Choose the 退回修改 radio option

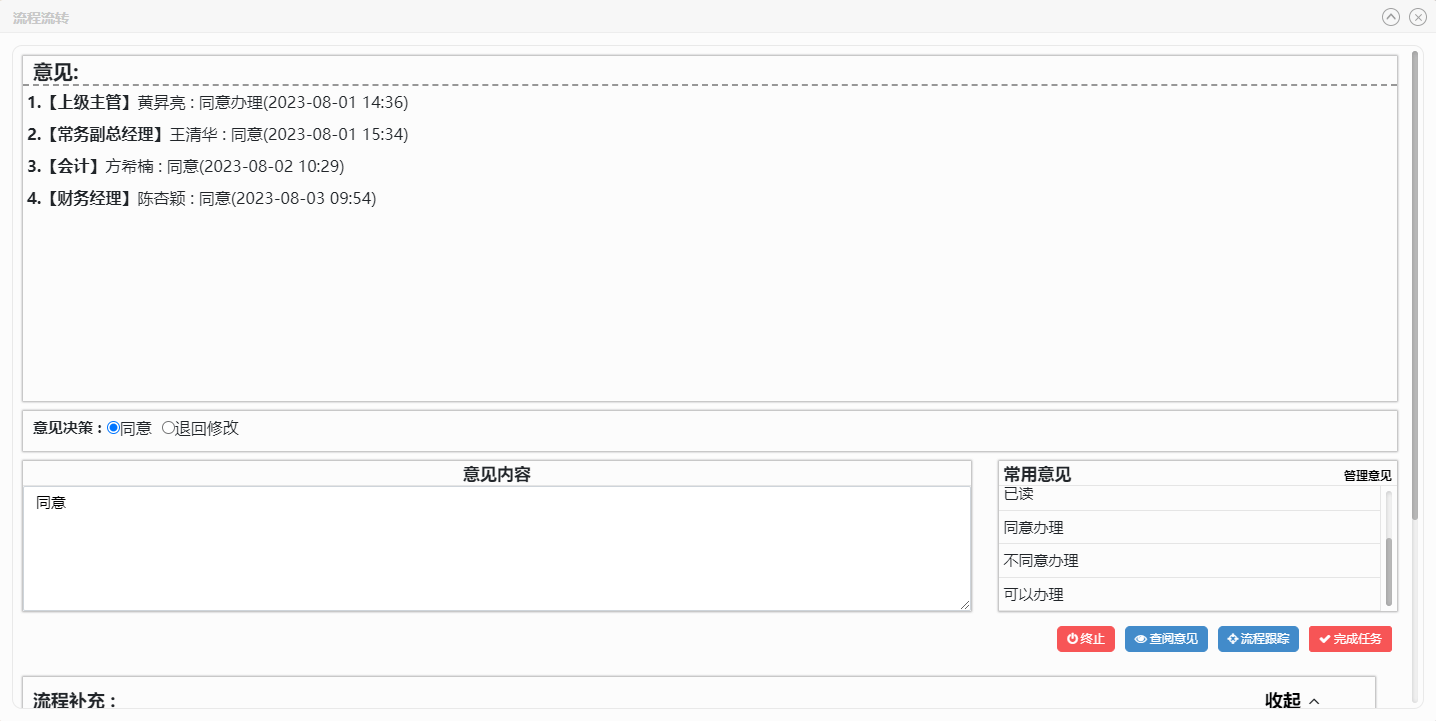pyautogui.click(x=168, y=428)
